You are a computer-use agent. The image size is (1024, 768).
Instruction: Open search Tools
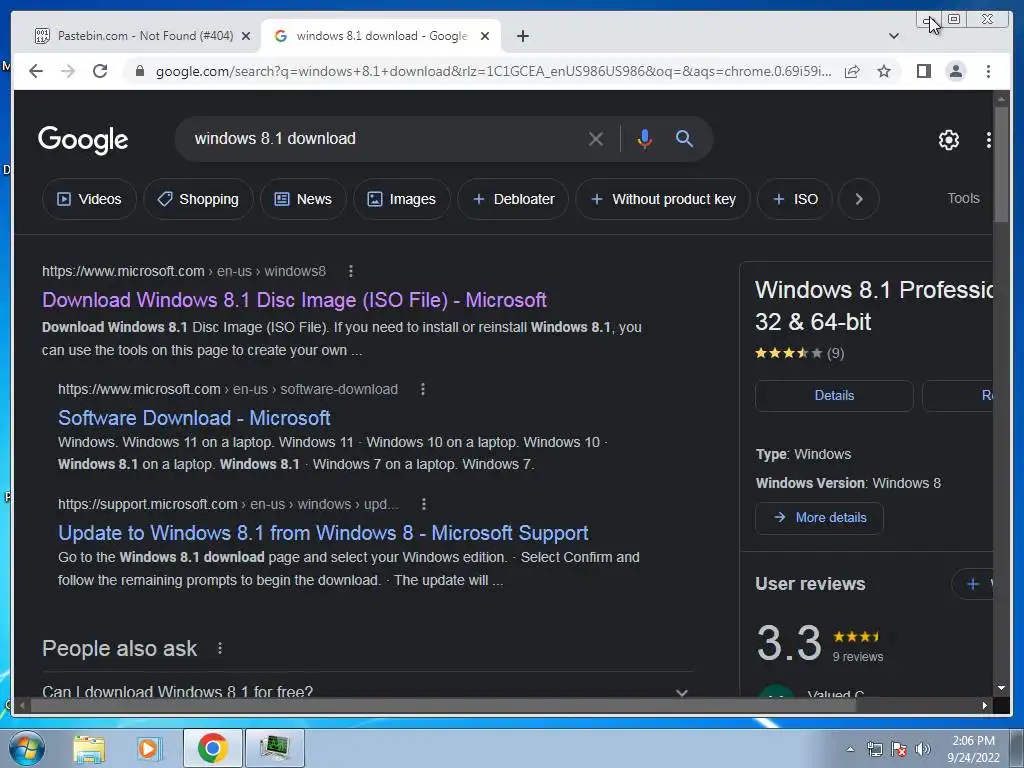(x=963, y=198)
